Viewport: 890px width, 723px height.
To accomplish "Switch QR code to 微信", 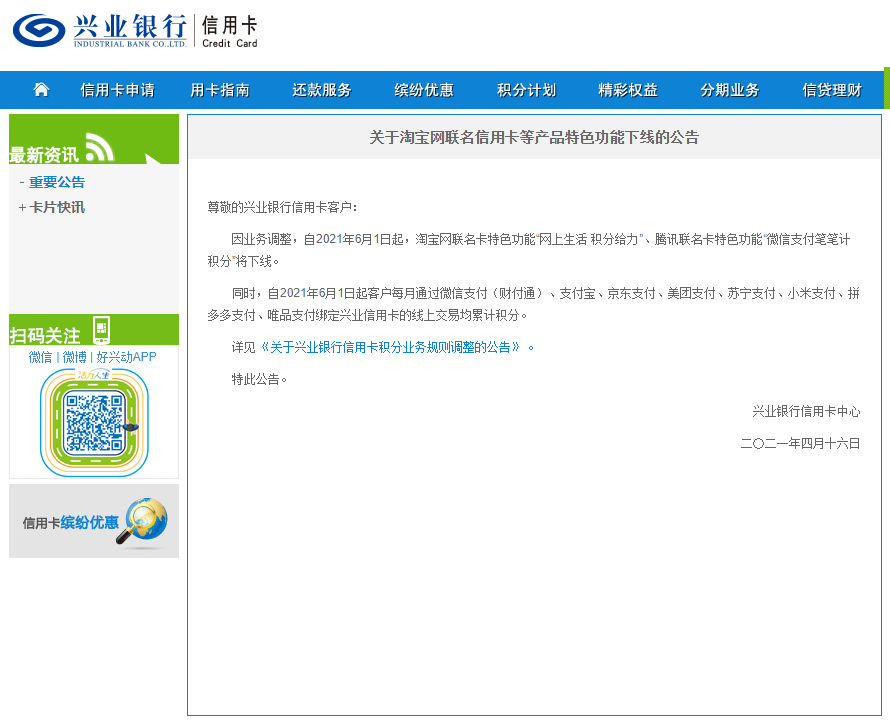I will coord(40,357).
